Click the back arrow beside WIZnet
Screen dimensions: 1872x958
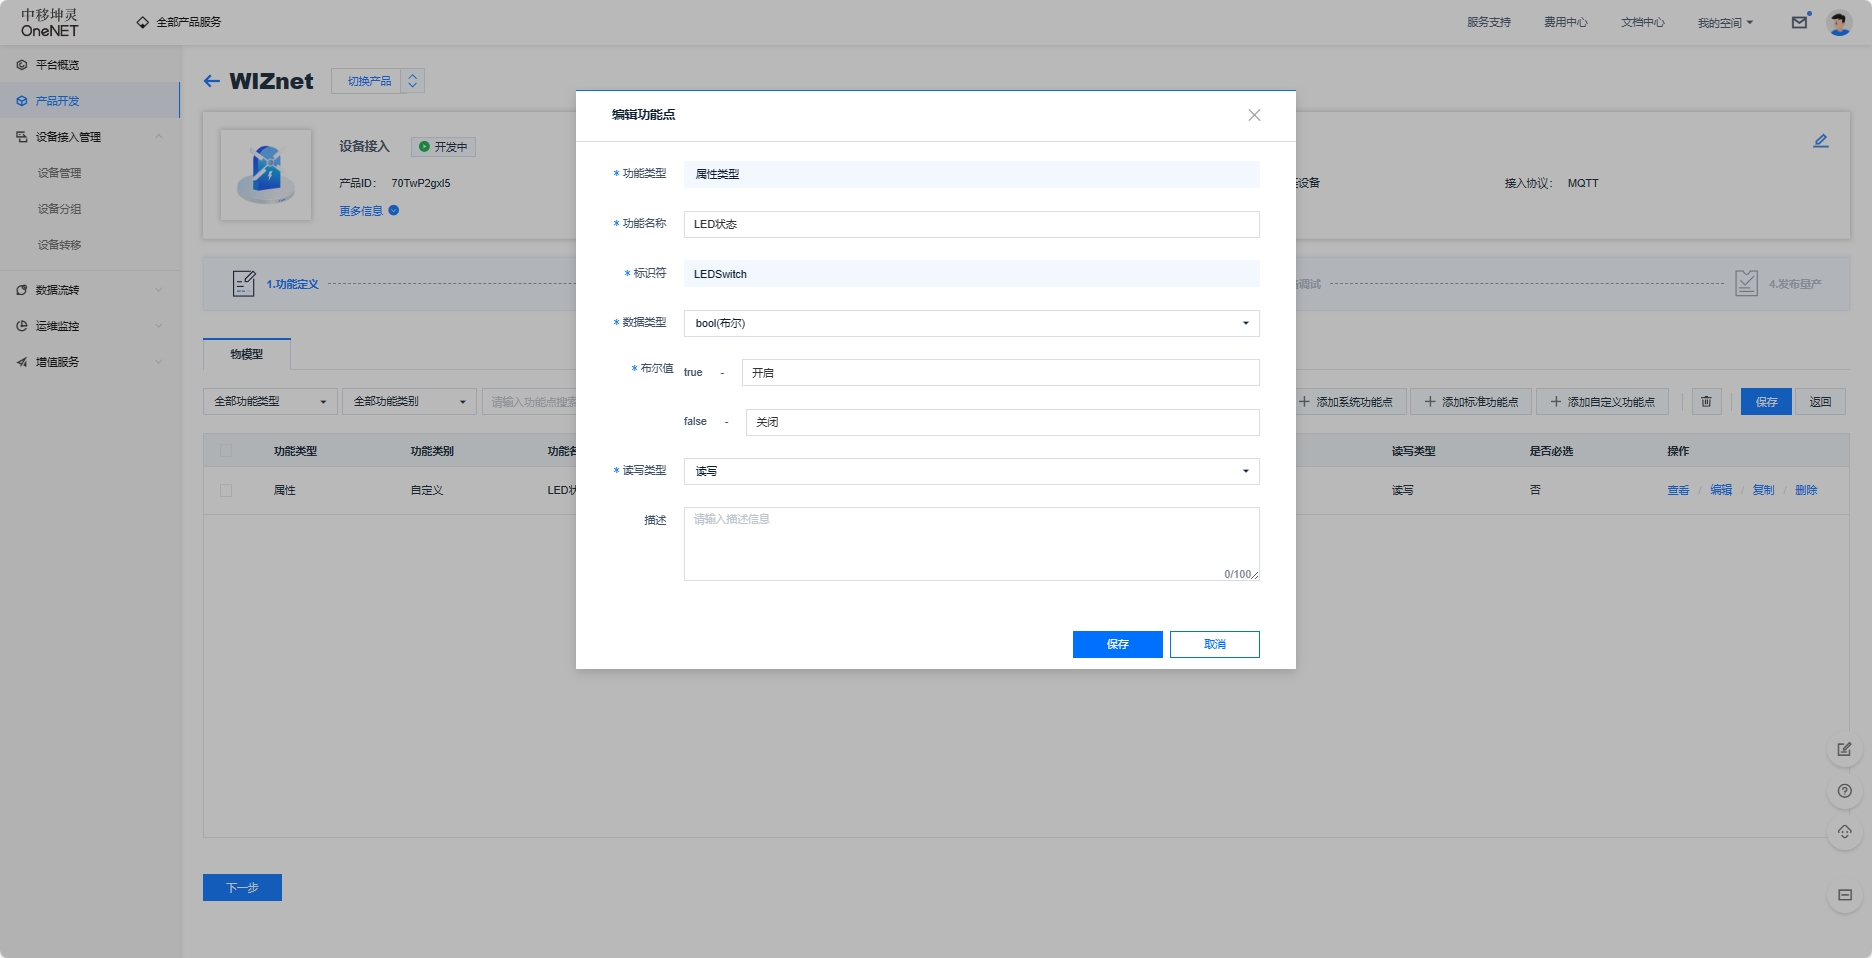(x=211, y=81)
